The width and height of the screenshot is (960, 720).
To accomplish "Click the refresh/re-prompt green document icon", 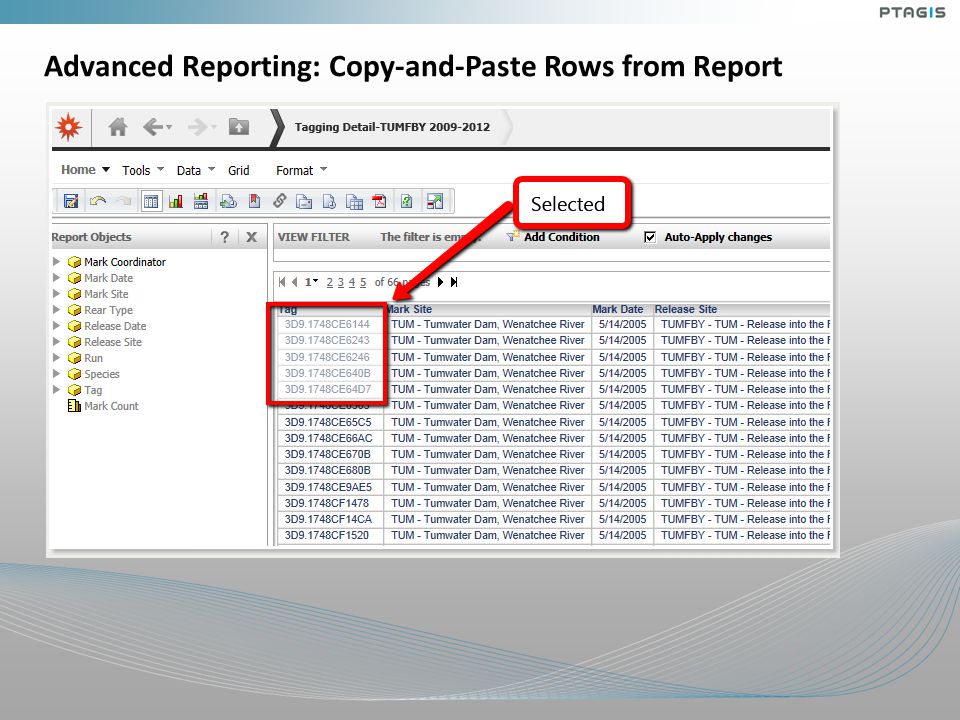I will tap(407, 201).
